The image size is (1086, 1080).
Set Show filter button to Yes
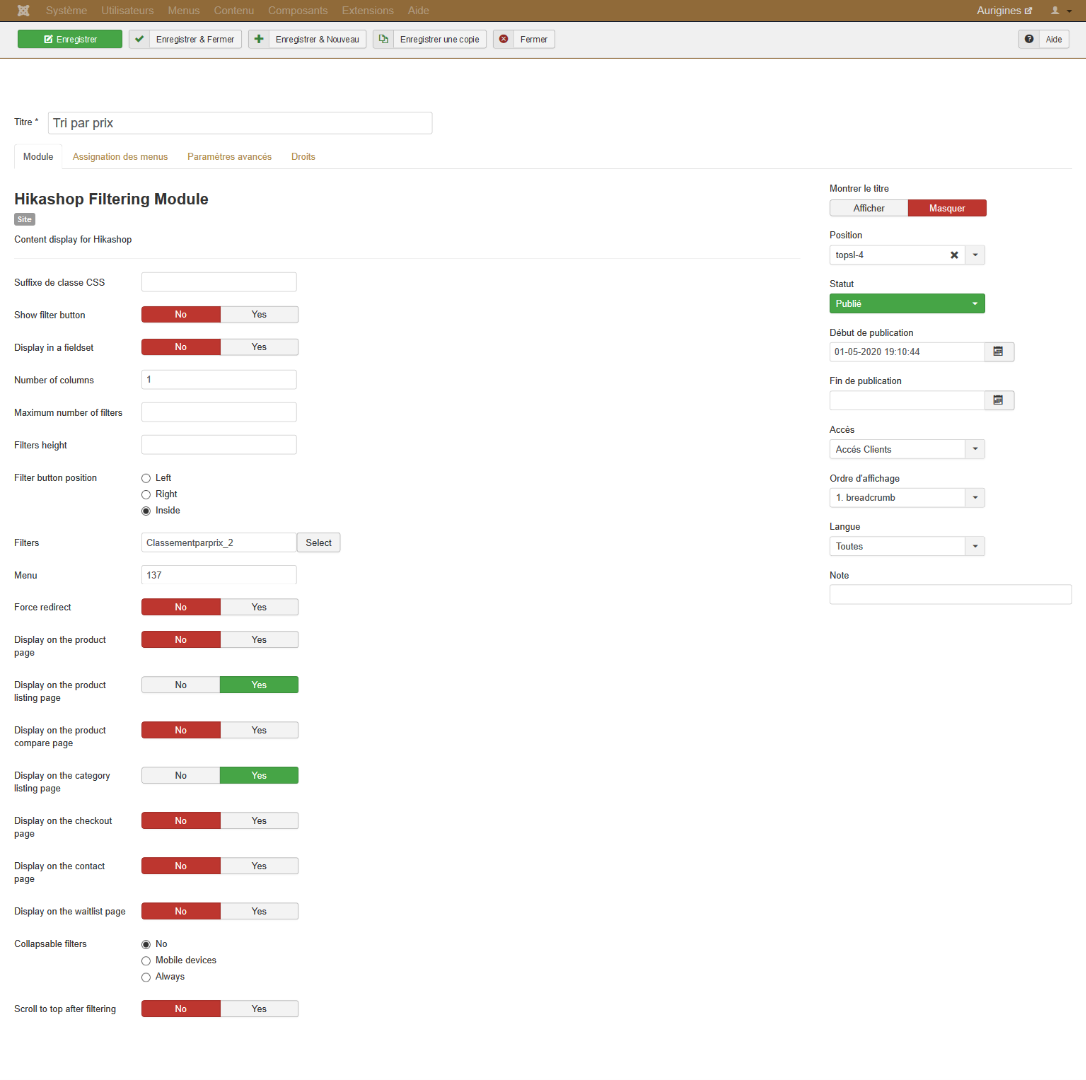point(259,315)
